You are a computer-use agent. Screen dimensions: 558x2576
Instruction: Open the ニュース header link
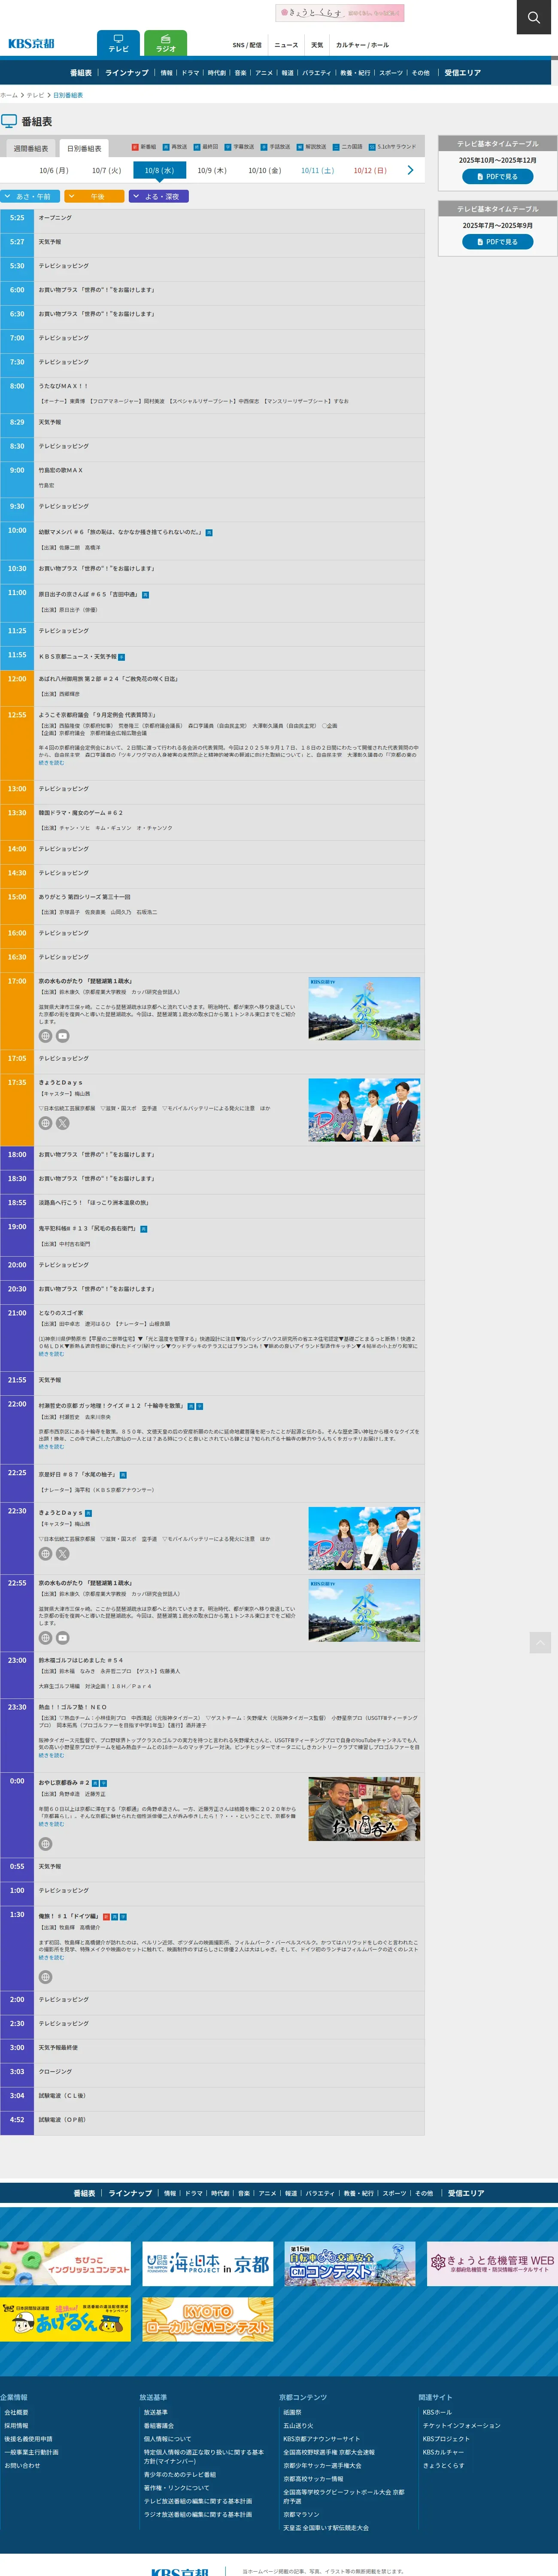[x=286, y=45]
